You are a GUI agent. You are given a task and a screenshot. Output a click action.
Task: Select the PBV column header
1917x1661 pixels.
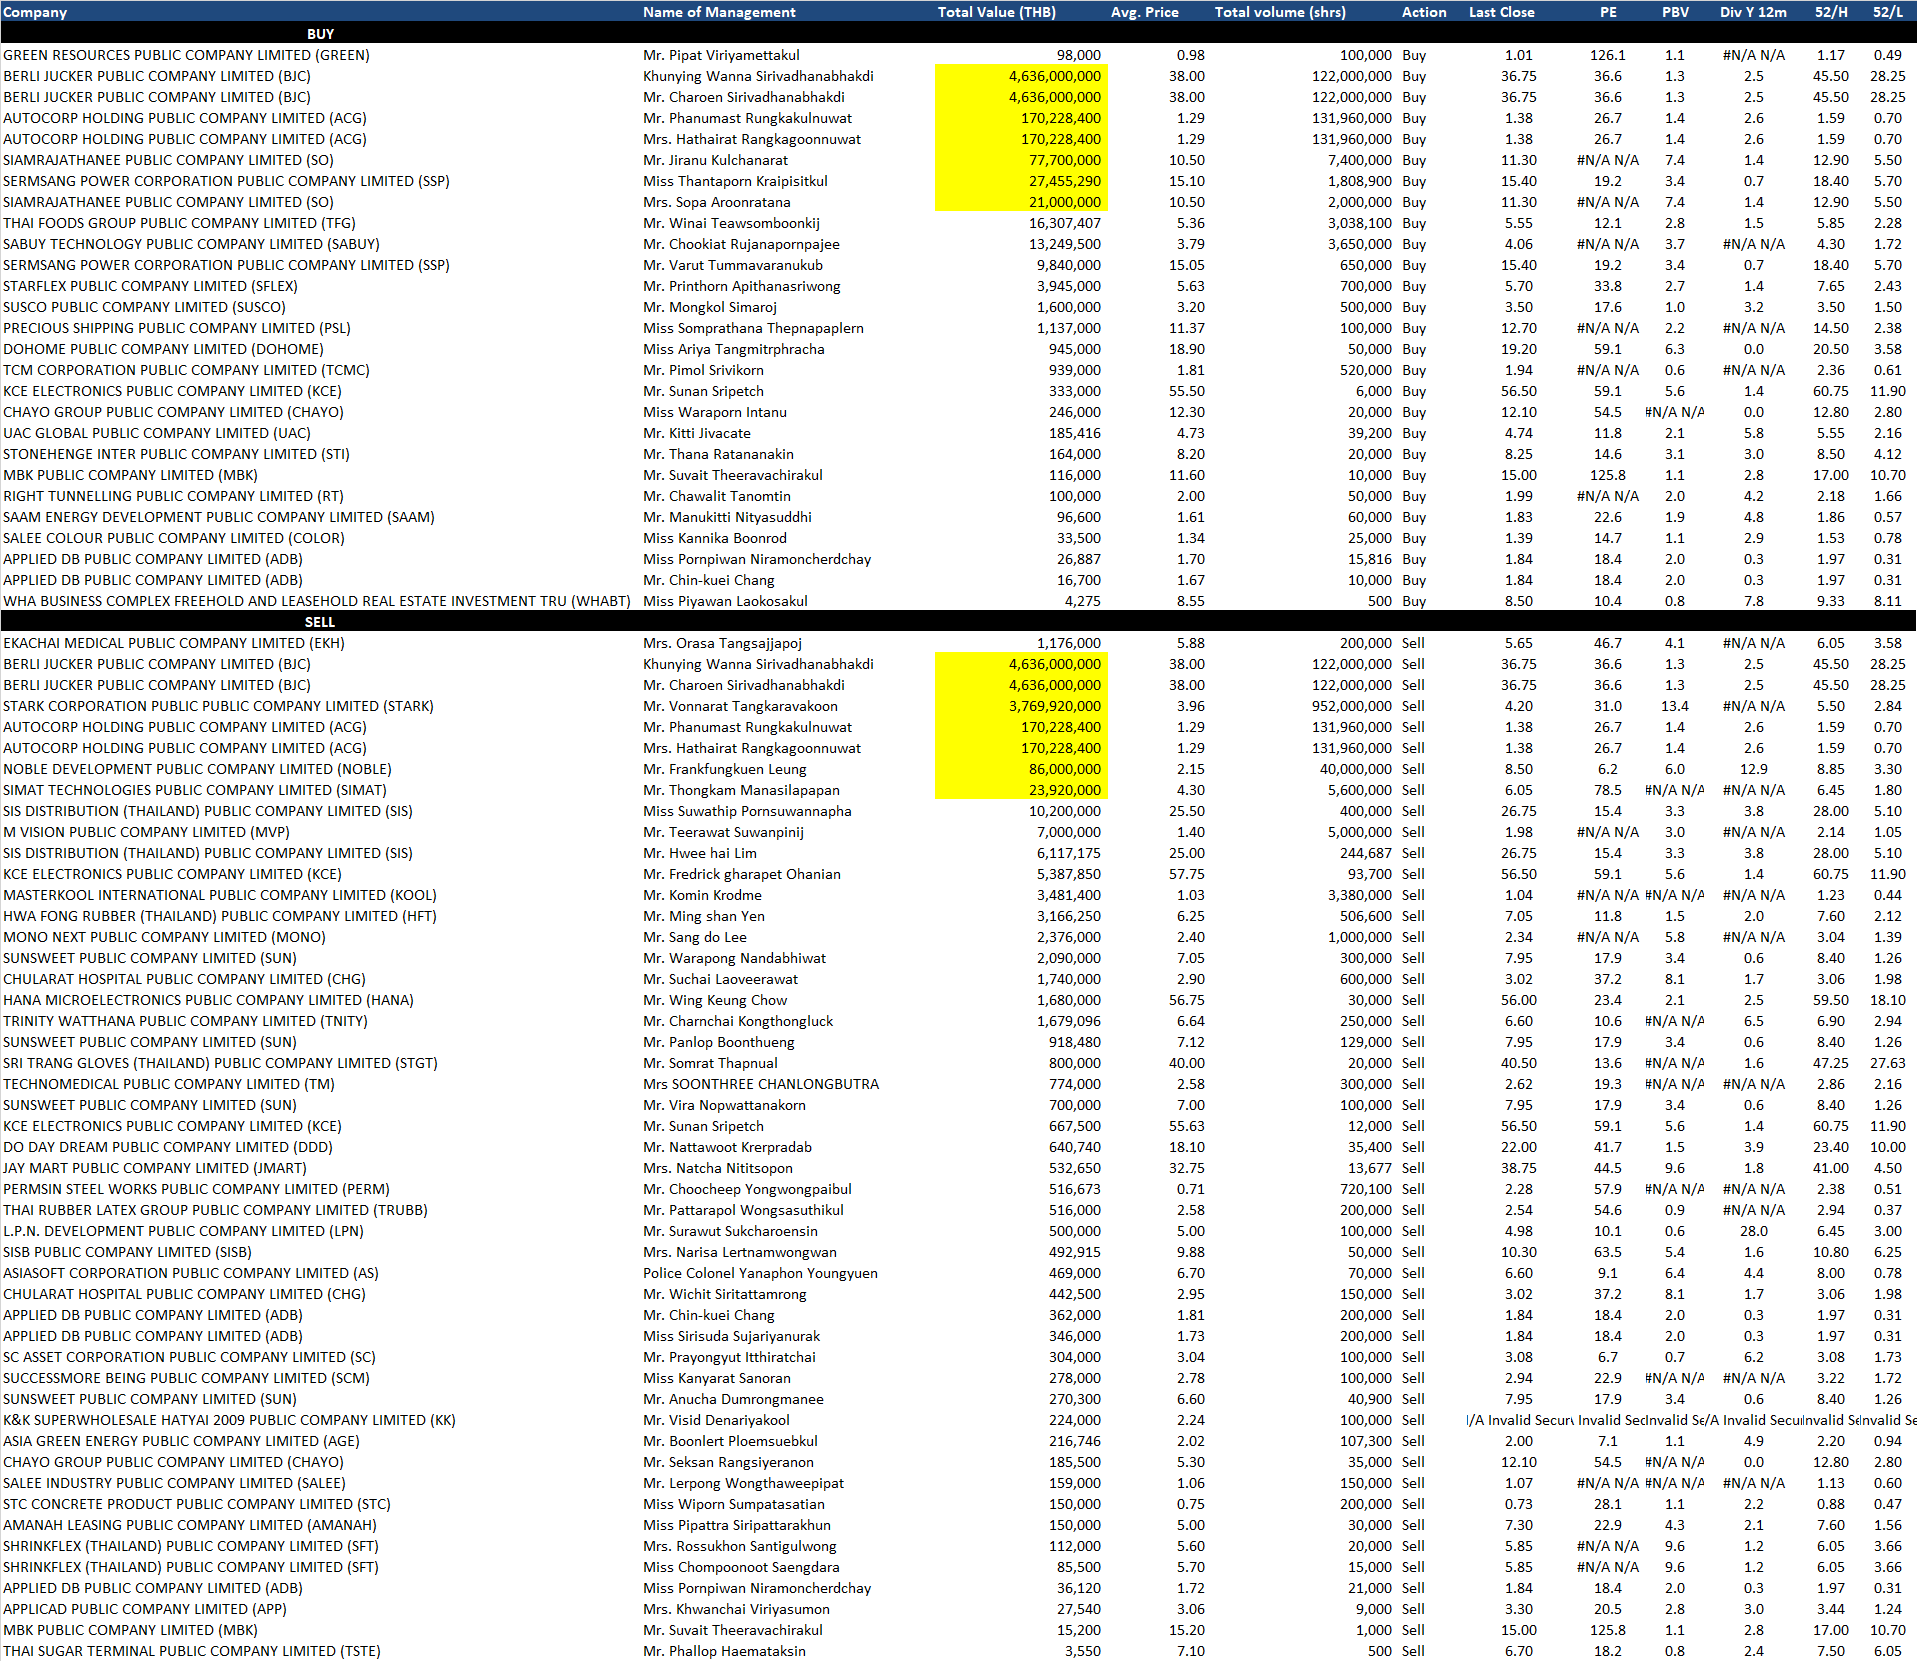pos(1675,12)
